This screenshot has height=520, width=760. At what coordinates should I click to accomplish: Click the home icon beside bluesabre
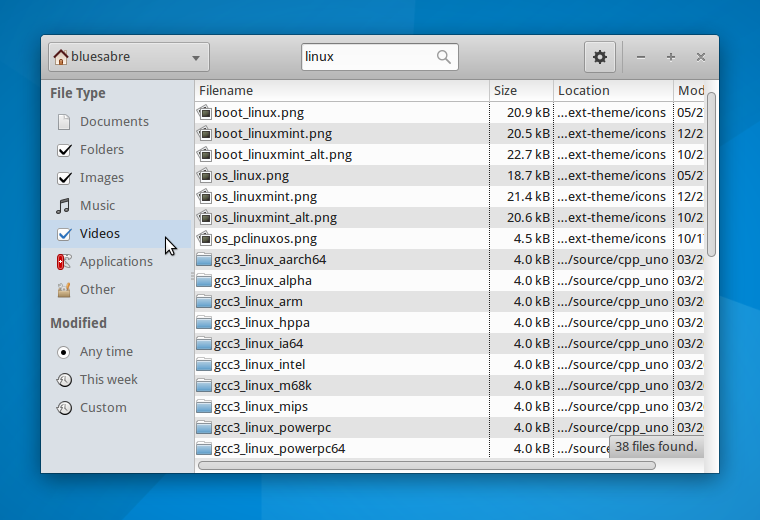click(61, 57)
